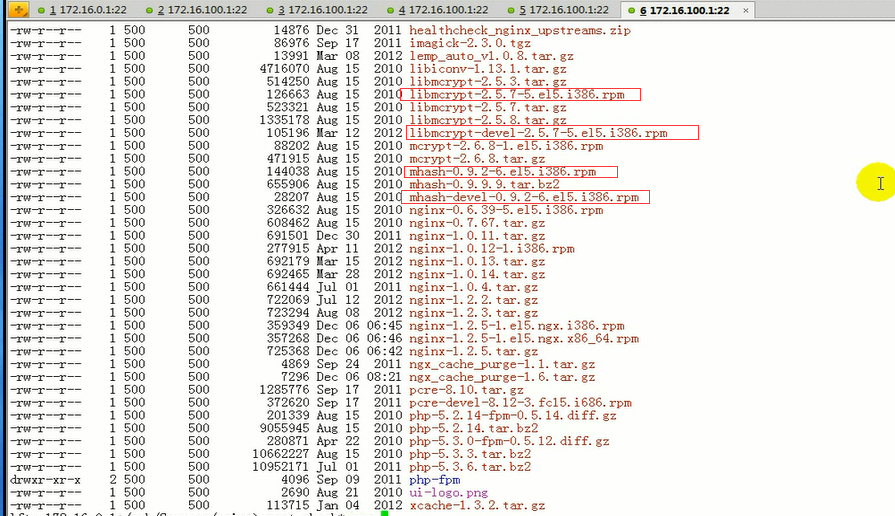The image size is (895, 516).
Task: Click filename xcache-1.3.2.tar.gz
Action: 477,505
